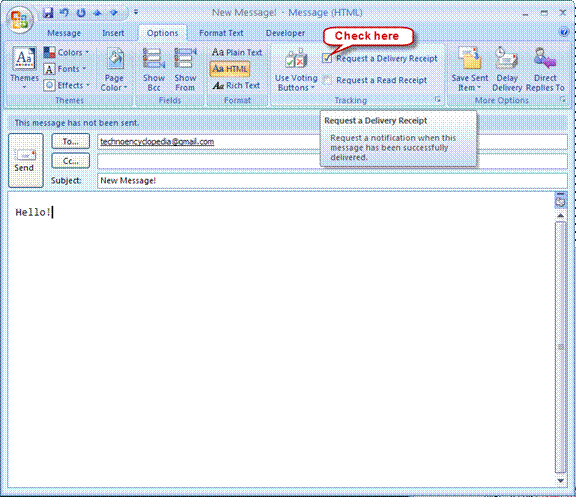
Task: Show the From field
Action: 185,70
